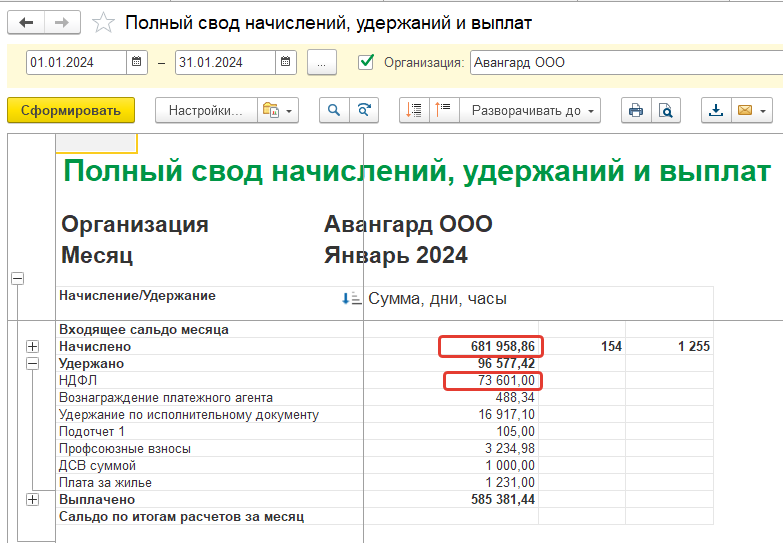This screenshot has width=783, height=543.
Task: Go forward with the right arrow button
Action: click(x=62, y=23)
